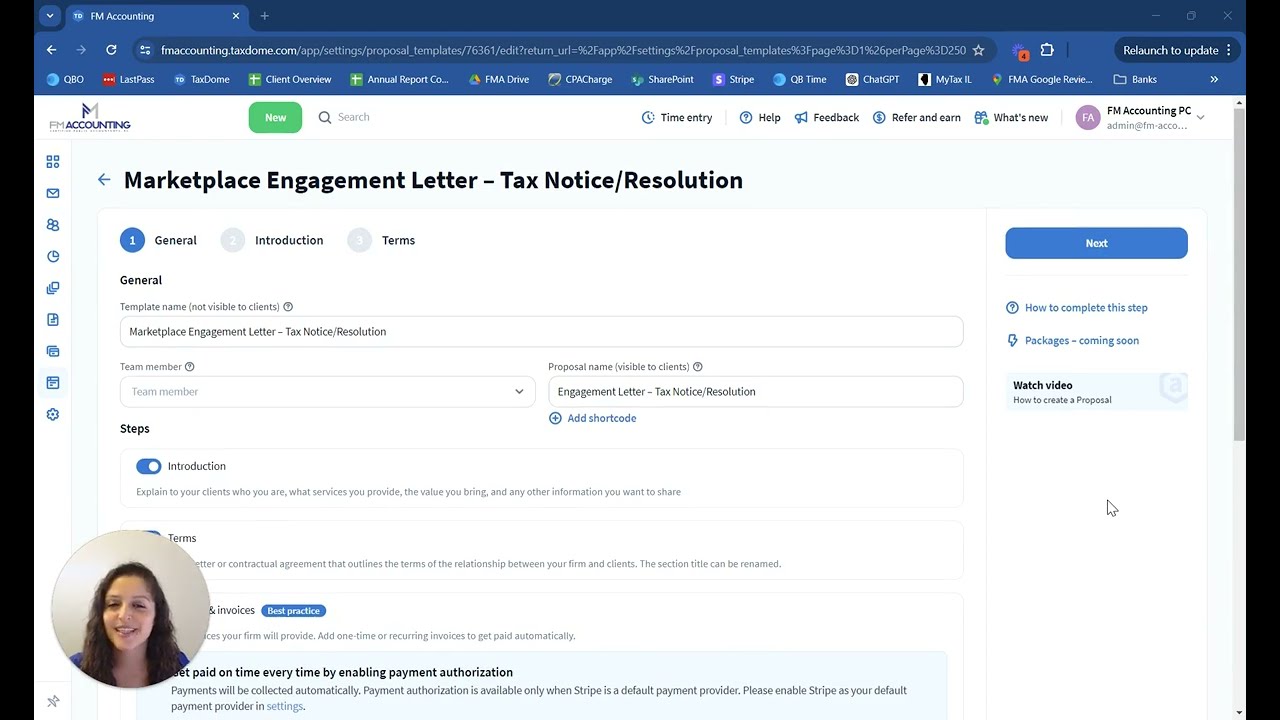Click the Template name help question icon
Screen dimensions: 1280x720
coord(288,307)
